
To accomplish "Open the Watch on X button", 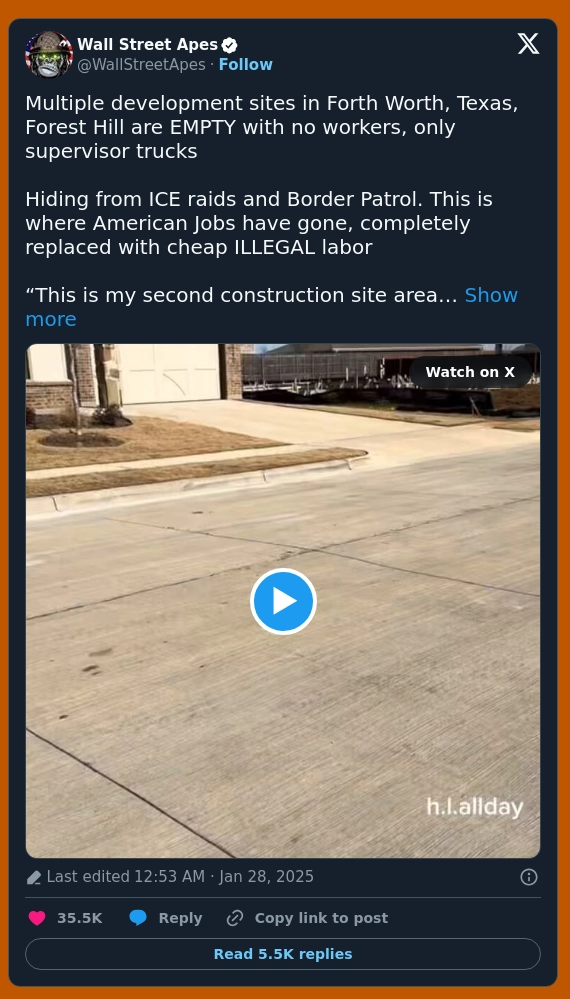I will coord(470,372).
